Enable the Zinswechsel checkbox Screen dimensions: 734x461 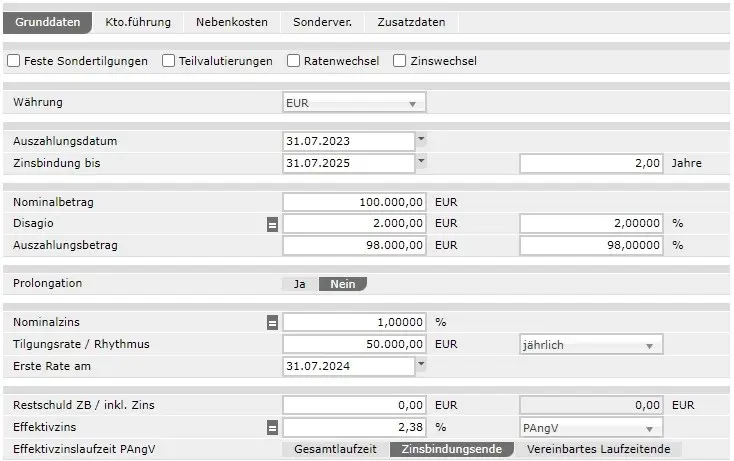(400, 61)
